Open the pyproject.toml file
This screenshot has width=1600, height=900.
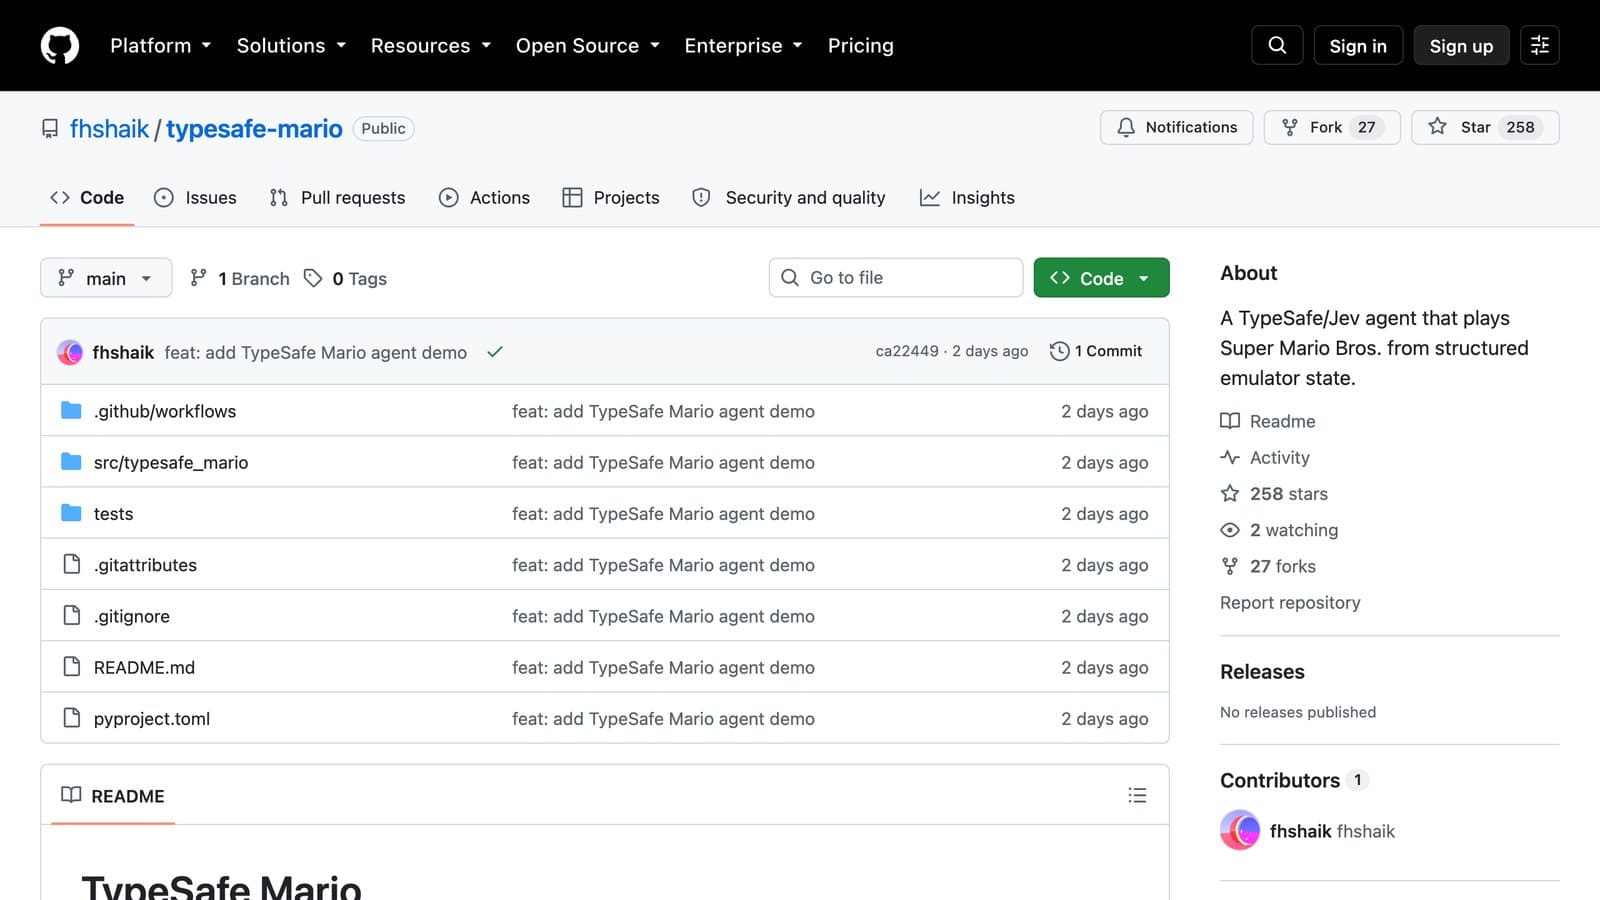click(x=152, y=718)
